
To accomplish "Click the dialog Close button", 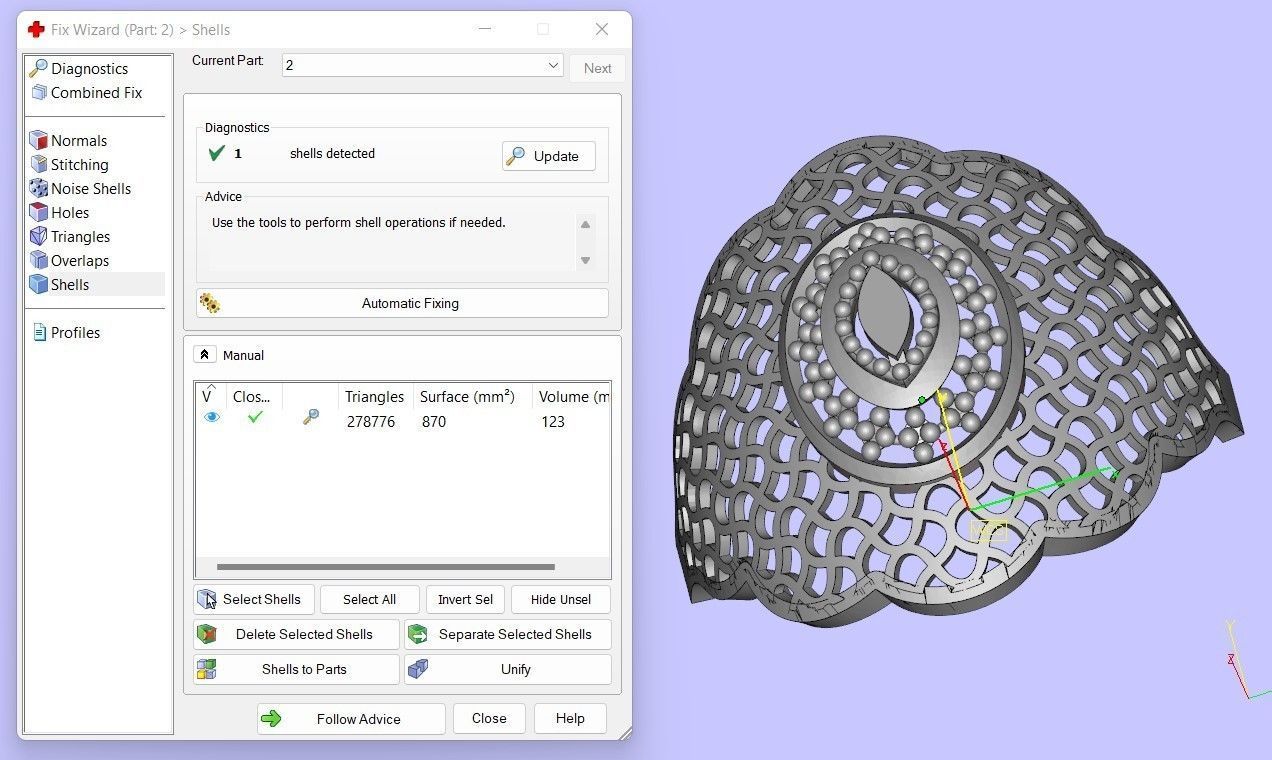I will click(489, 718).
